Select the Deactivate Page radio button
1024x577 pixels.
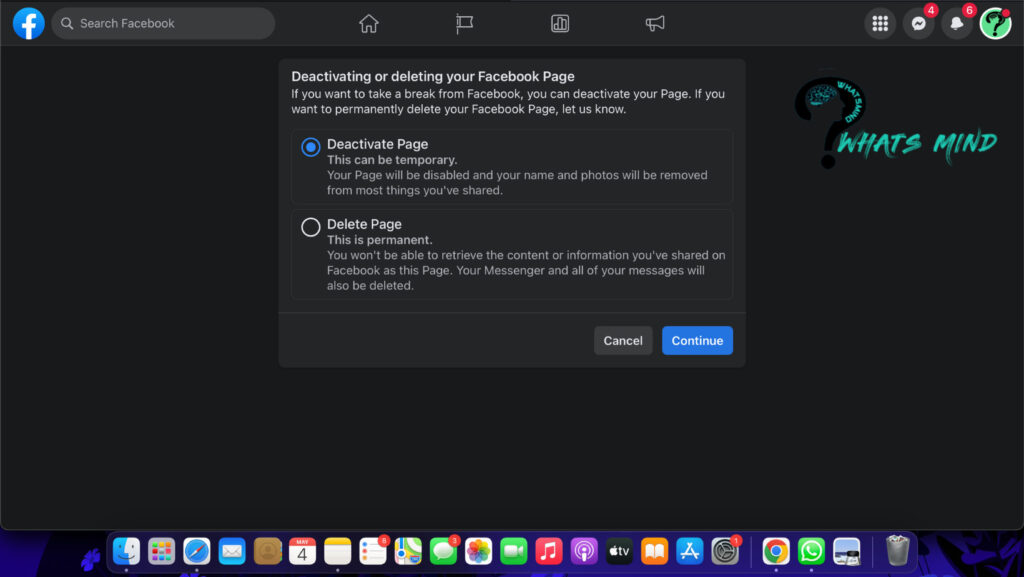pyautogui.click(x=311, y=146)
